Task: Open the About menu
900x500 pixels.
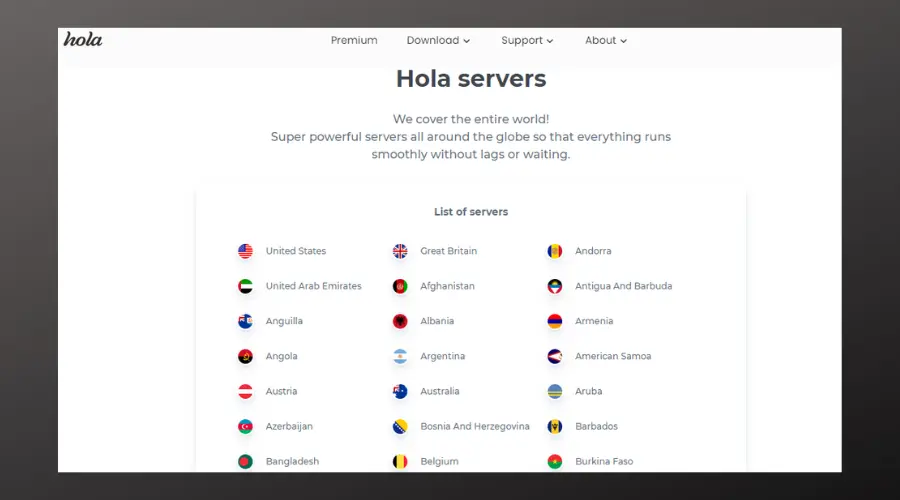Action: 606,40
